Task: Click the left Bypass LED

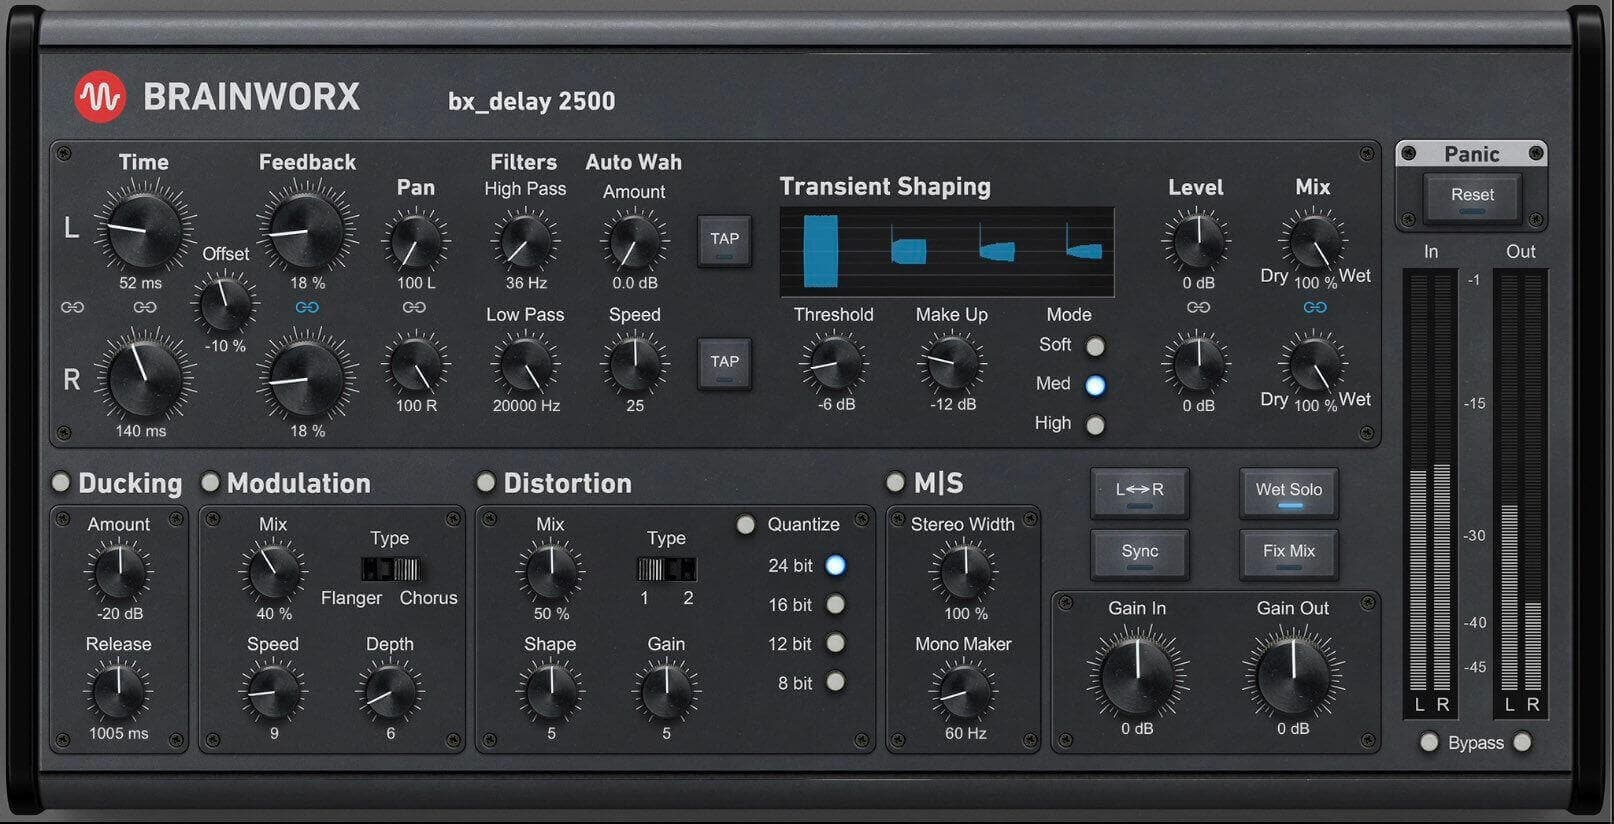Action: 1429,742
